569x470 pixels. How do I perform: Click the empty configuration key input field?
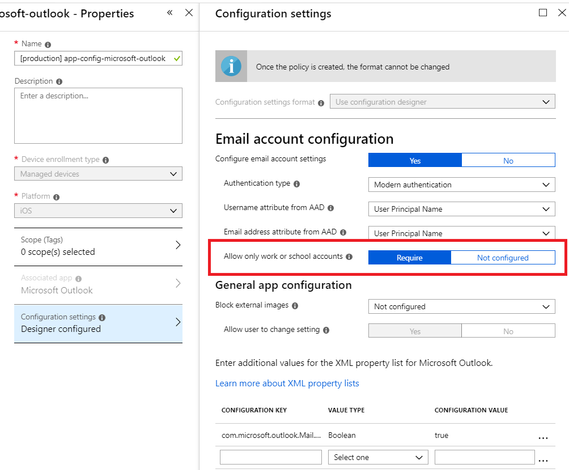click(x=271, y=457)
